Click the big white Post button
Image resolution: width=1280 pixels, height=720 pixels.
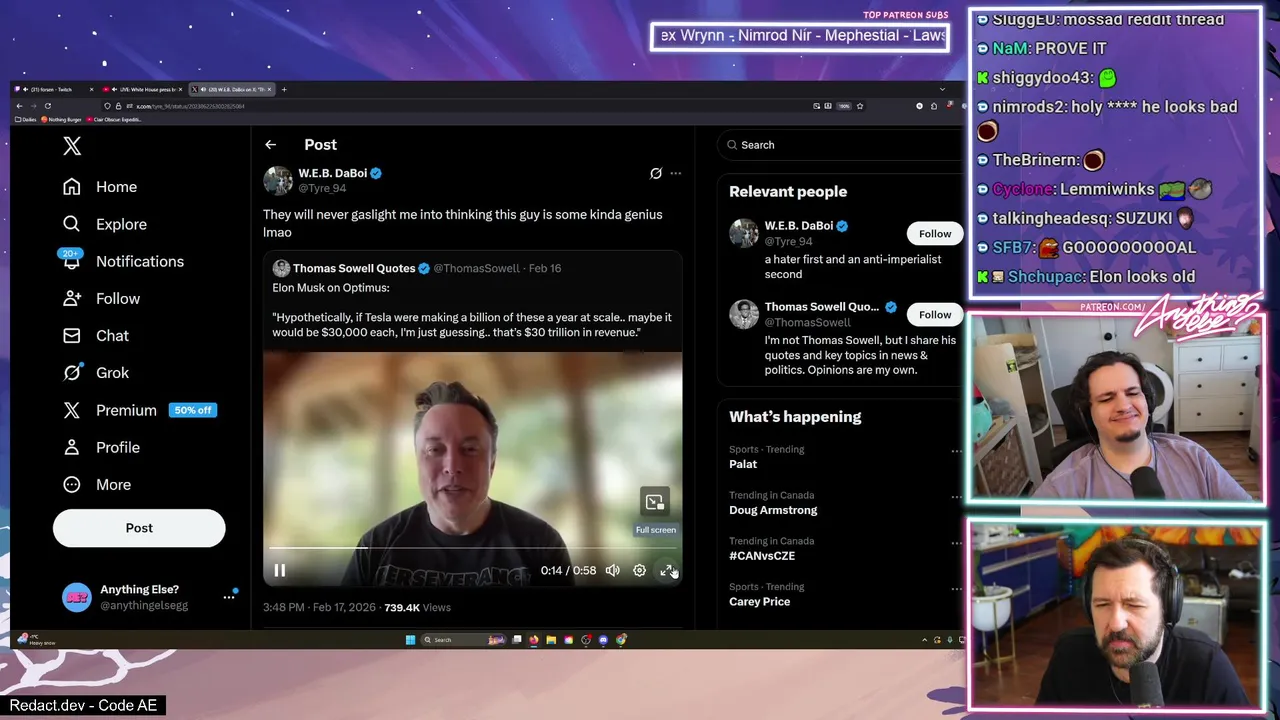point(139,528)
